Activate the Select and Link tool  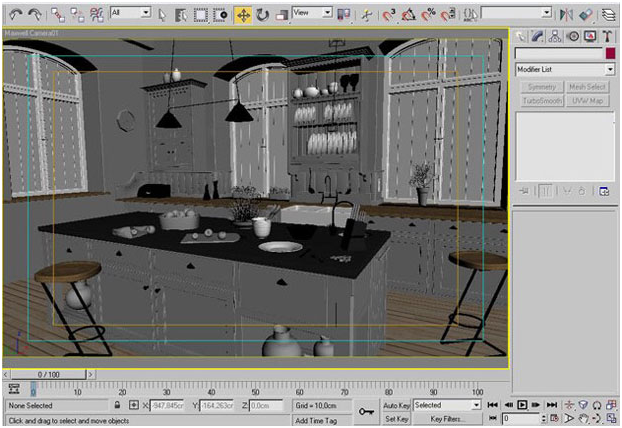pos(58,15)
